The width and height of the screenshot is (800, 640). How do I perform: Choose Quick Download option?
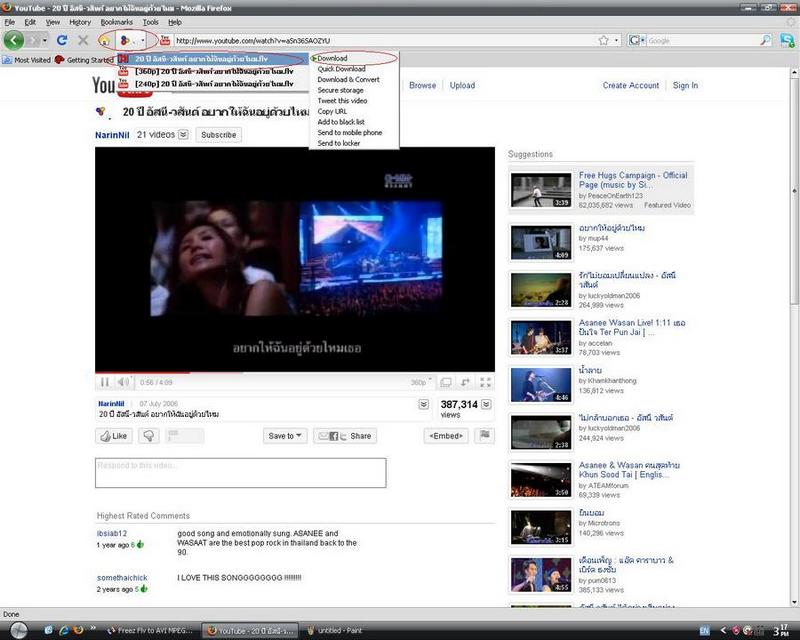click(341, 69)
